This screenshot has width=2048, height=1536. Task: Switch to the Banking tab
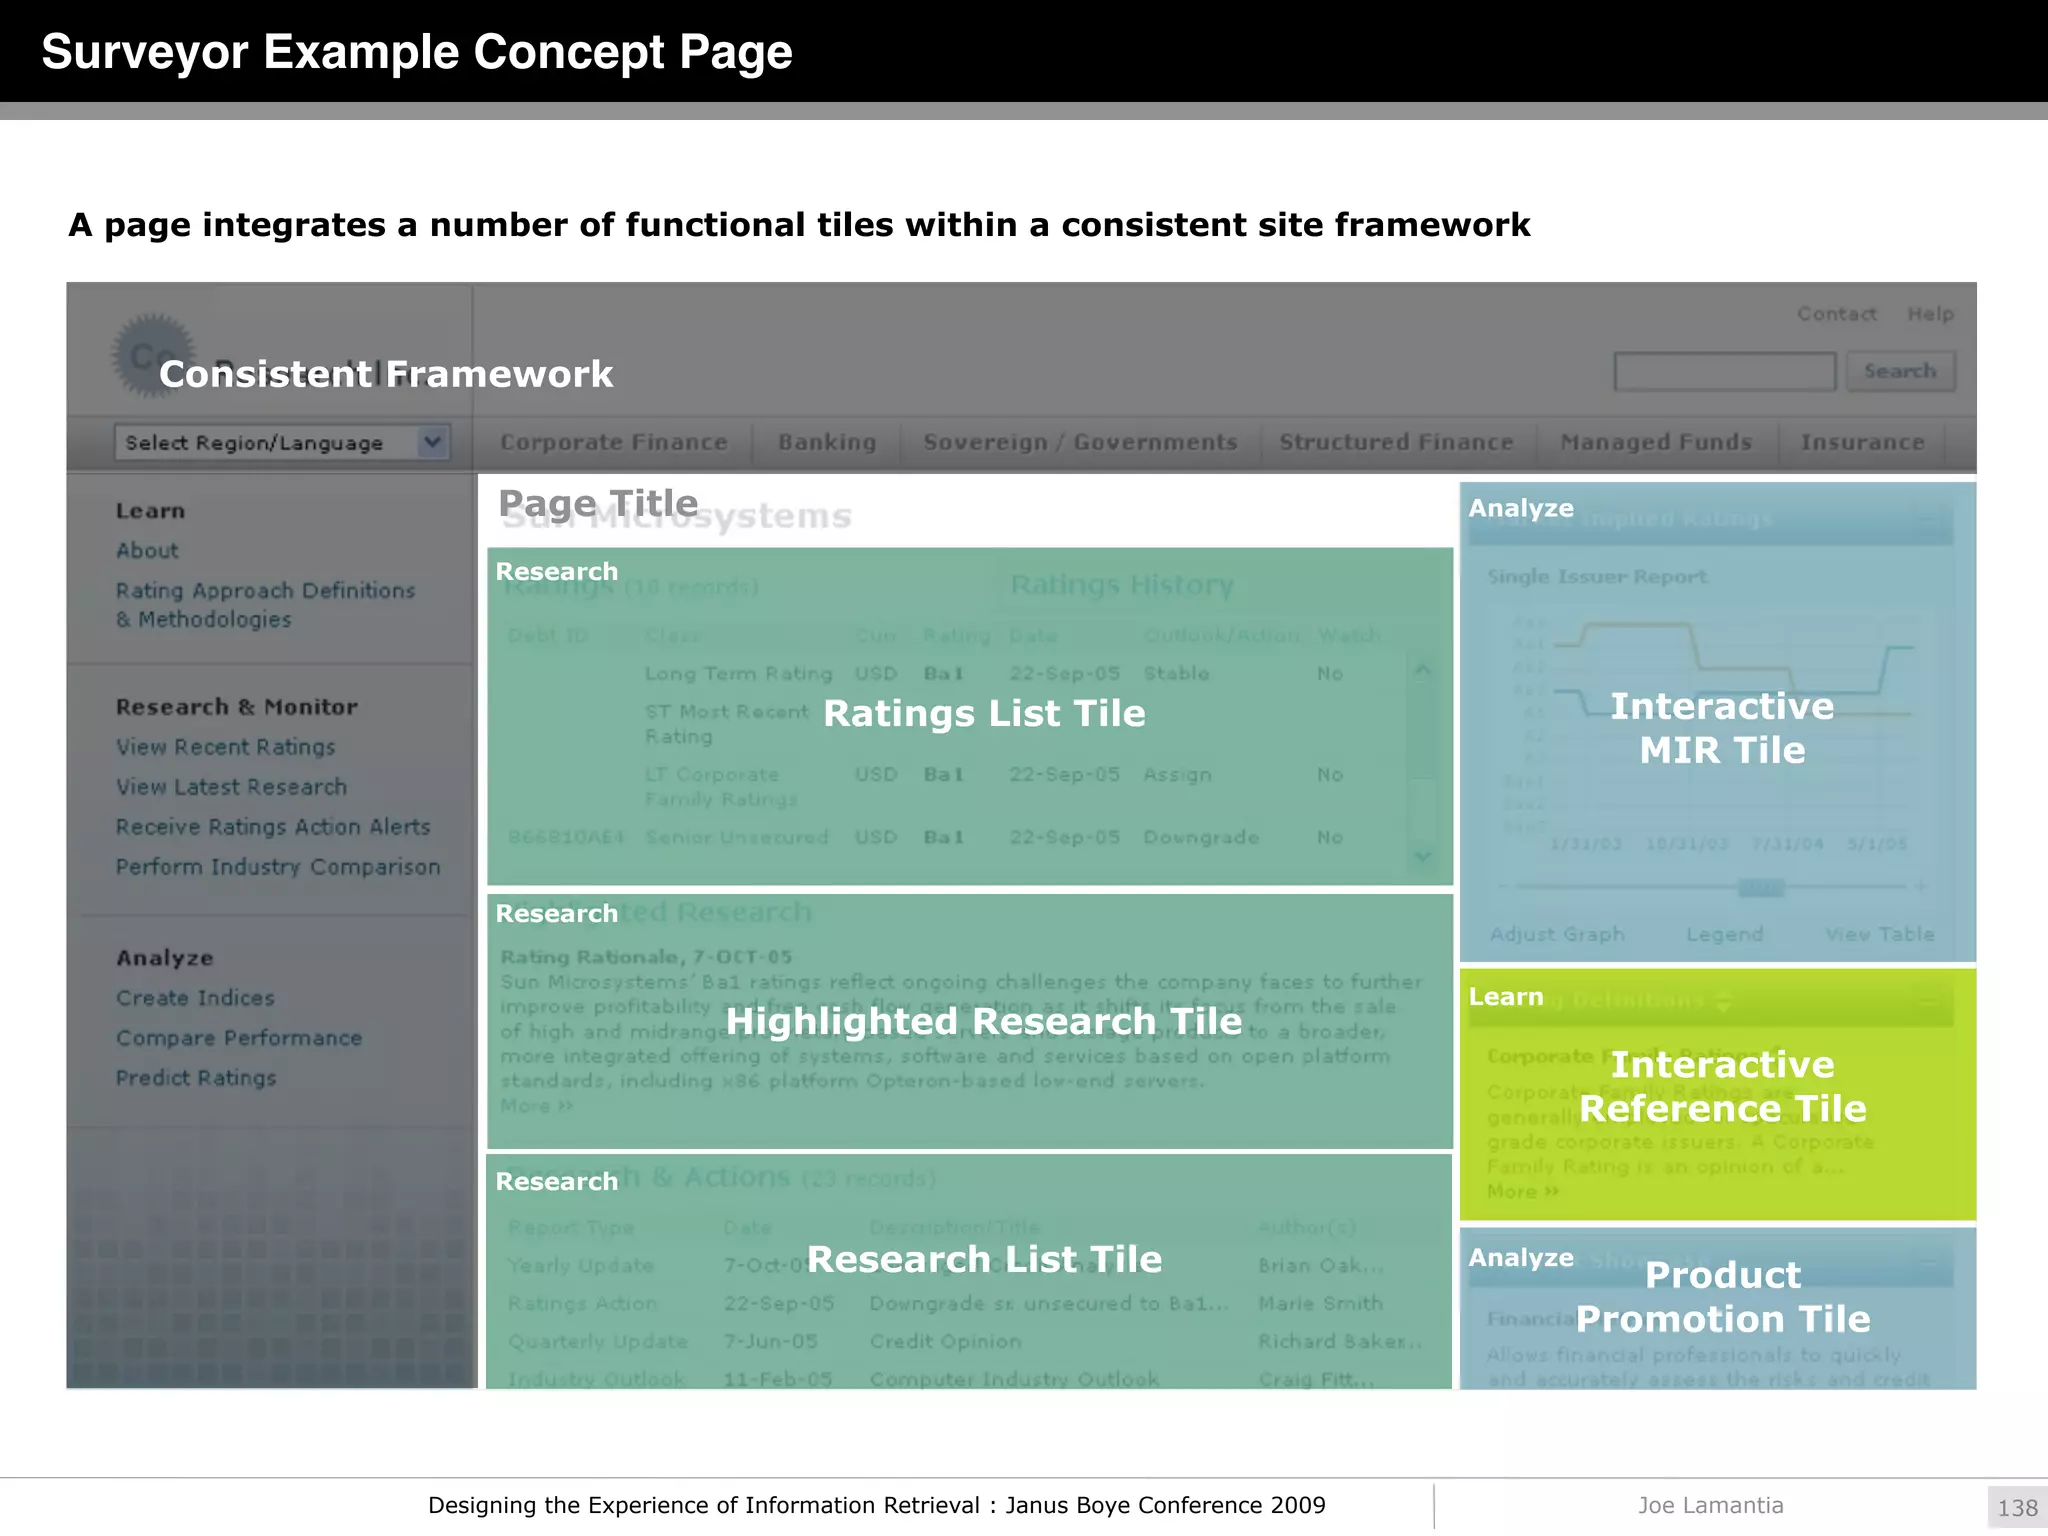pos(827,442)
